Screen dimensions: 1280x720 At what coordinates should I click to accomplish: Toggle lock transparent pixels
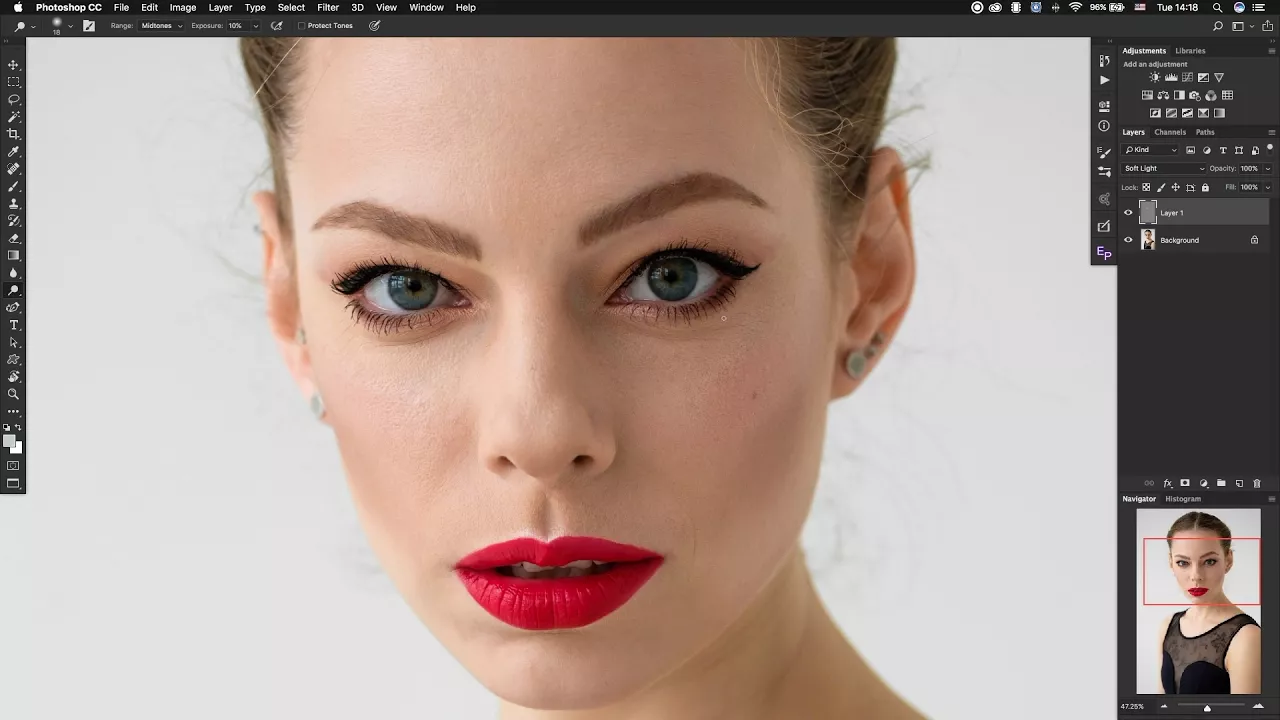pos(1146,187)
